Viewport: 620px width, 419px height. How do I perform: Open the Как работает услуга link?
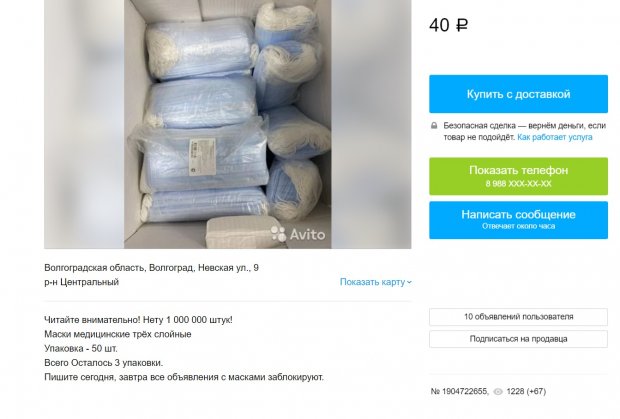point(555,137)
